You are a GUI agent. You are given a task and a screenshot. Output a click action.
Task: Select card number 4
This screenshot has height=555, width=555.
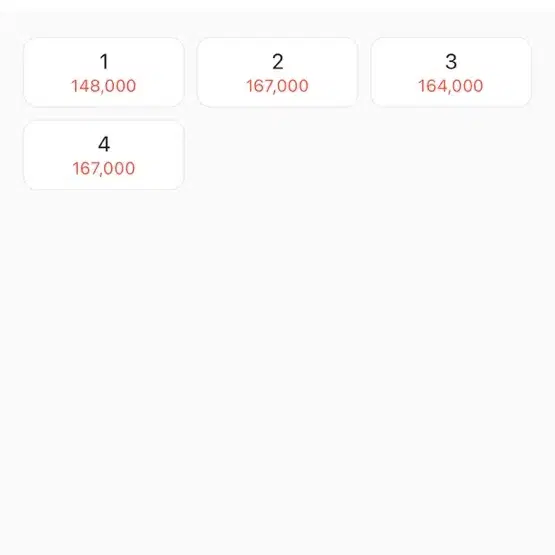point(104,155)
